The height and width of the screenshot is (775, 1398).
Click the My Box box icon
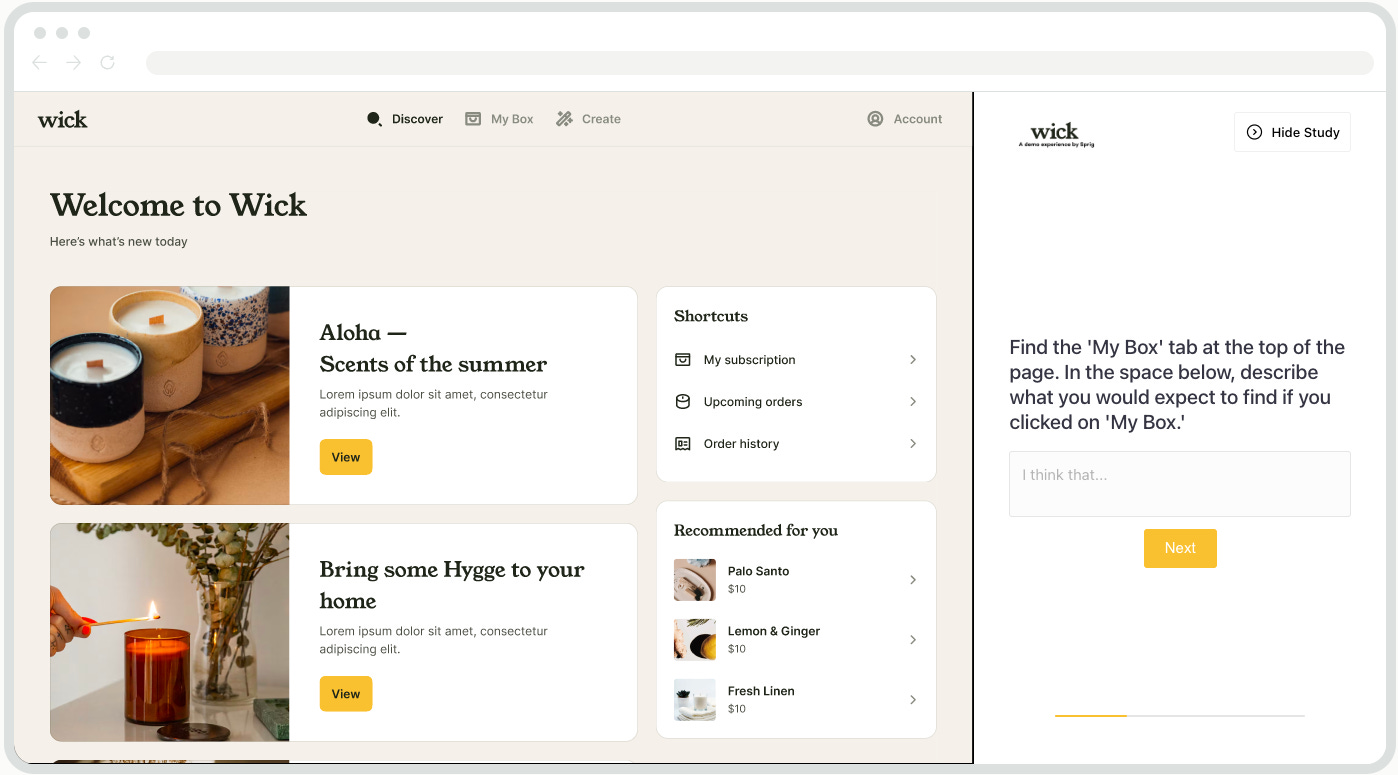tap(473, 119)
